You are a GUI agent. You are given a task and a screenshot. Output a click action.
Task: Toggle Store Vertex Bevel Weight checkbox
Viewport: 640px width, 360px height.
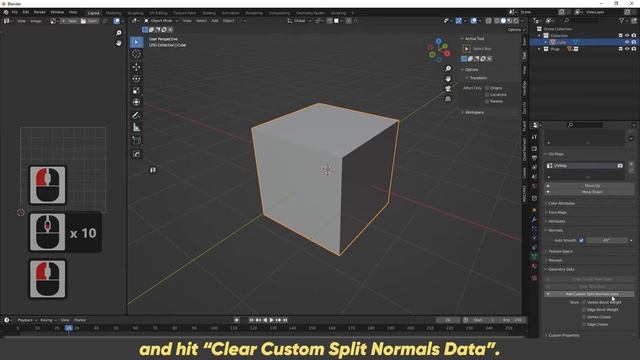[584, 302]
